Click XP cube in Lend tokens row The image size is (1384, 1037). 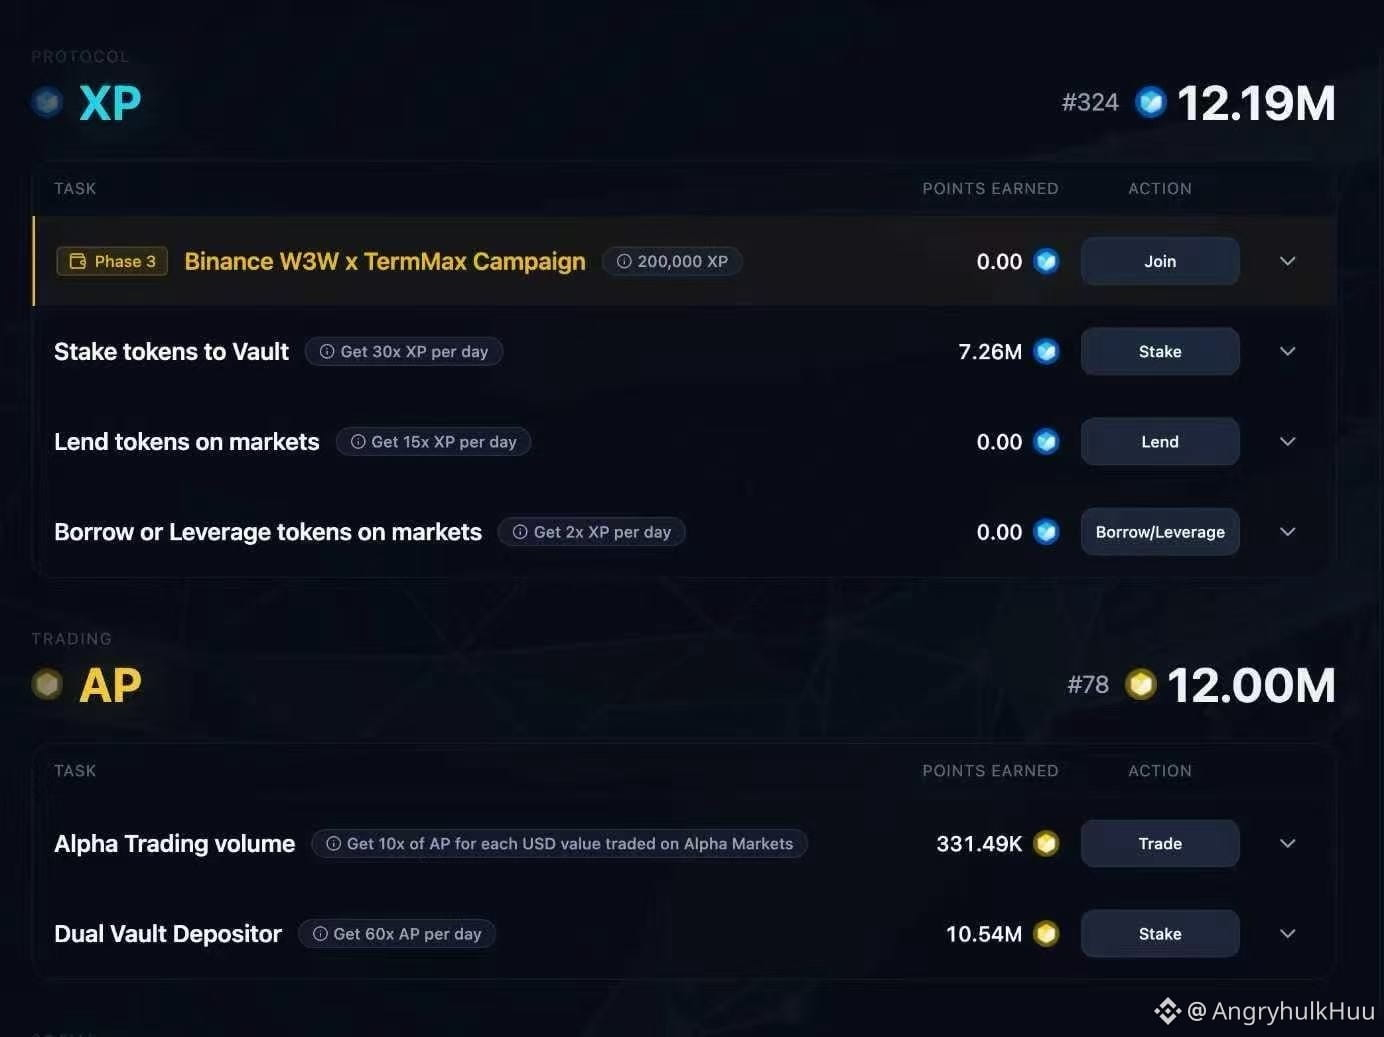click(1046, 441)
